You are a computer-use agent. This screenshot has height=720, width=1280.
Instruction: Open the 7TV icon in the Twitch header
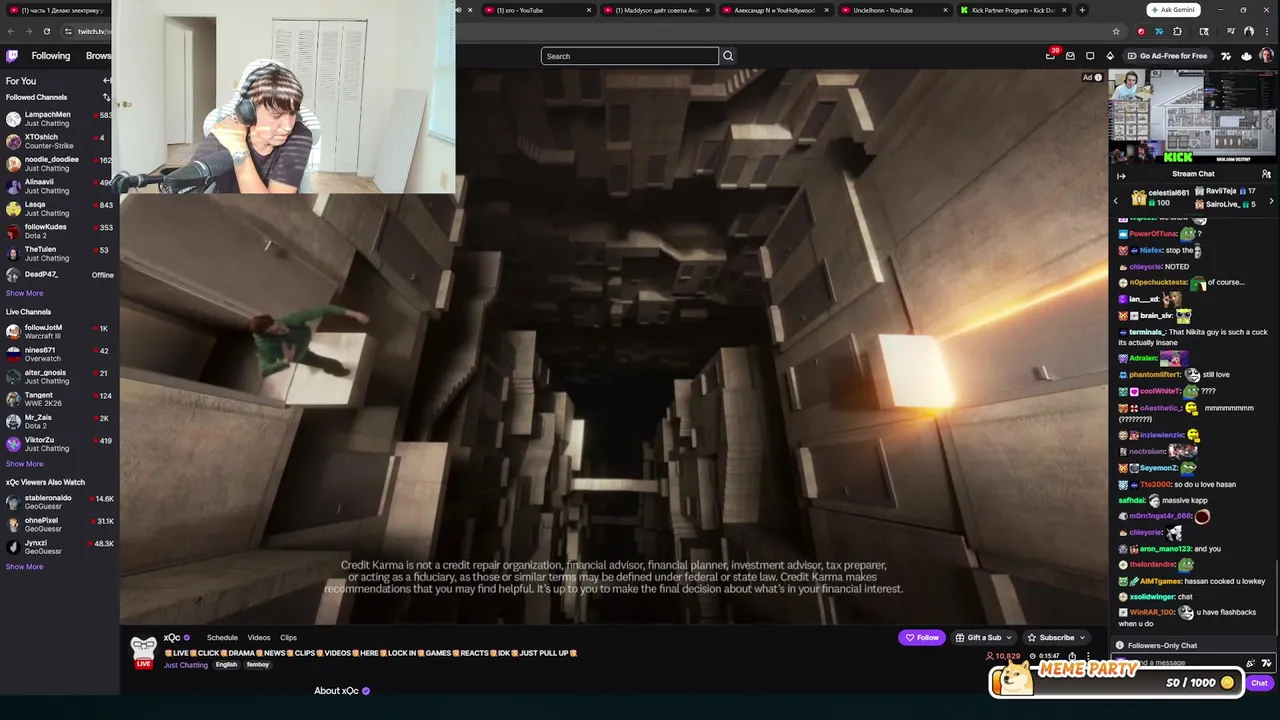click(1226, 56)
